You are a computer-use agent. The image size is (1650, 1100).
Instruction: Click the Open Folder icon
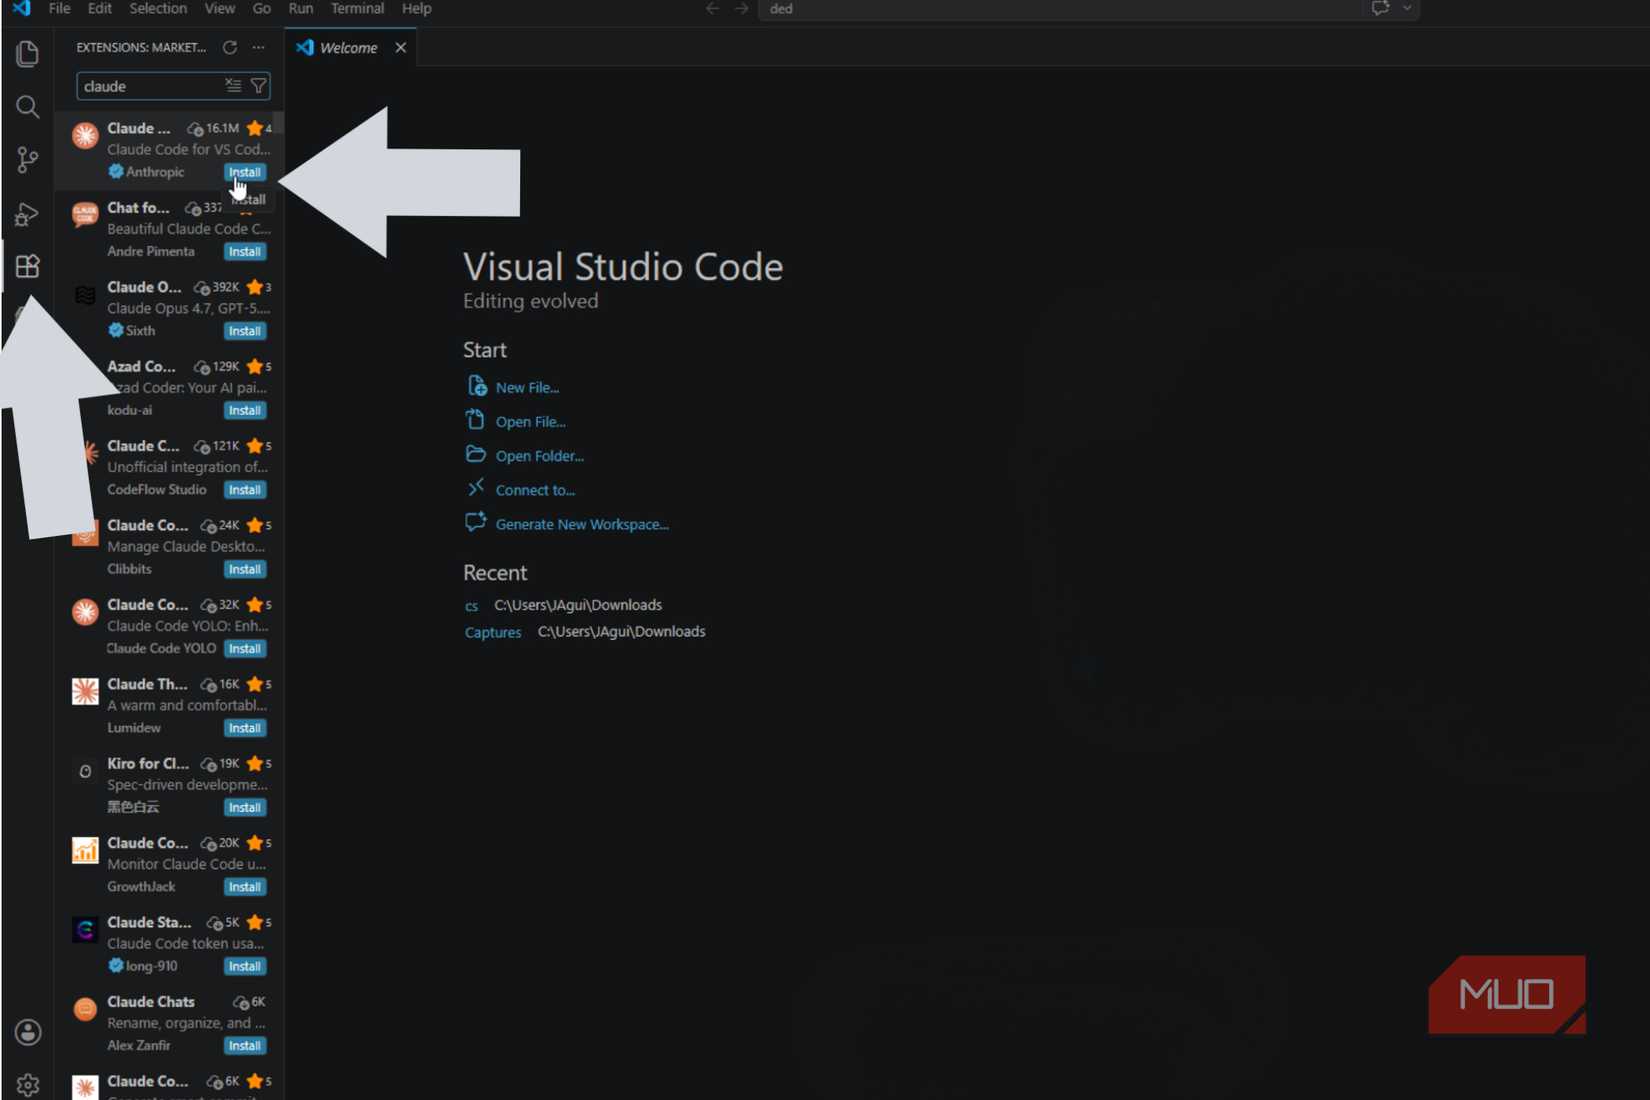[x=476, y=454]
